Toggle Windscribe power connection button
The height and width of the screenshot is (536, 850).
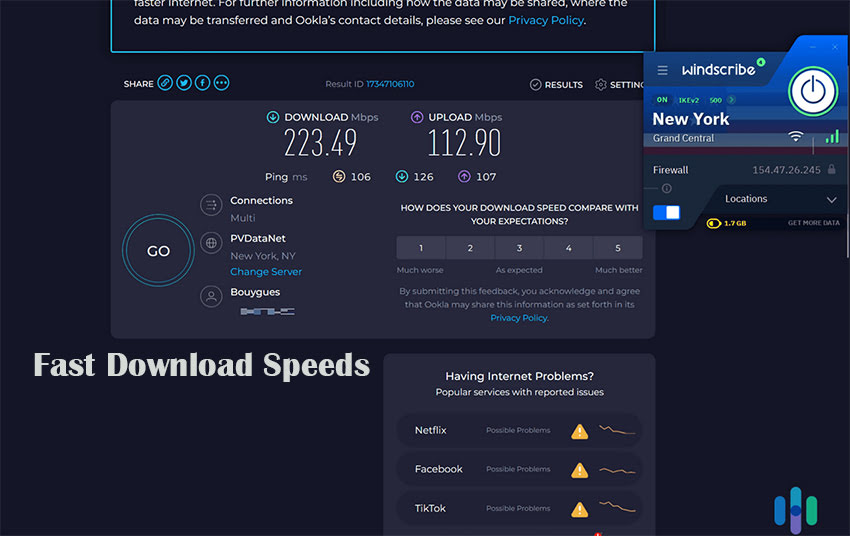pos(813,91)
